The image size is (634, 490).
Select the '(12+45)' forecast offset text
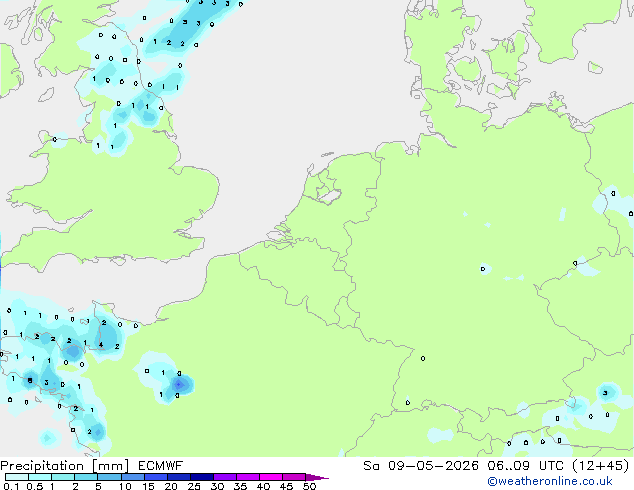click(x=601, y=466)
